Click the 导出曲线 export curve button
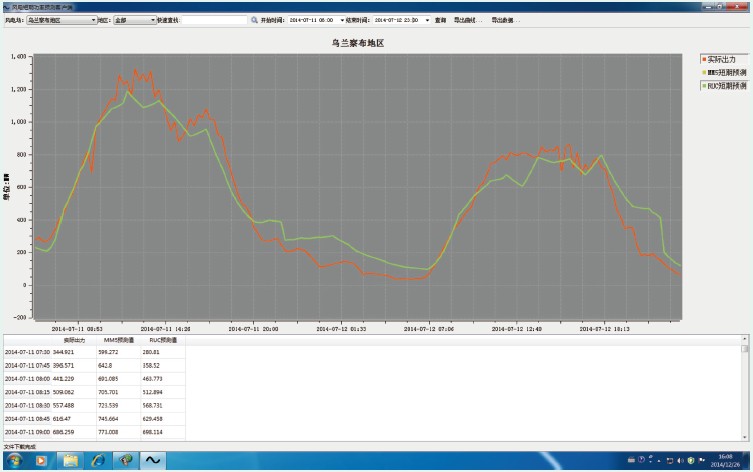Screen dimensions: 753x472 pyautogui.click(x=467, y=20)
